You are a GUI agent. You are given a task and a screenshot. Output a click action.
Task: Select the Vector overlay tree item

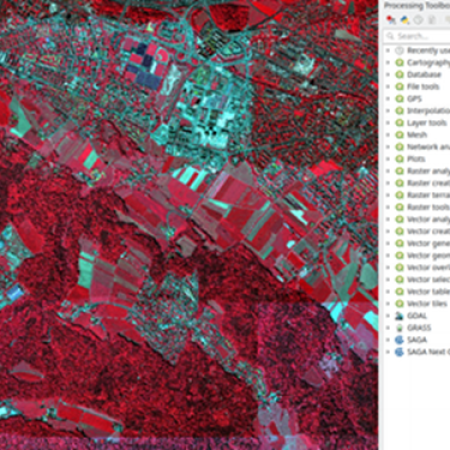coord(428,267)
